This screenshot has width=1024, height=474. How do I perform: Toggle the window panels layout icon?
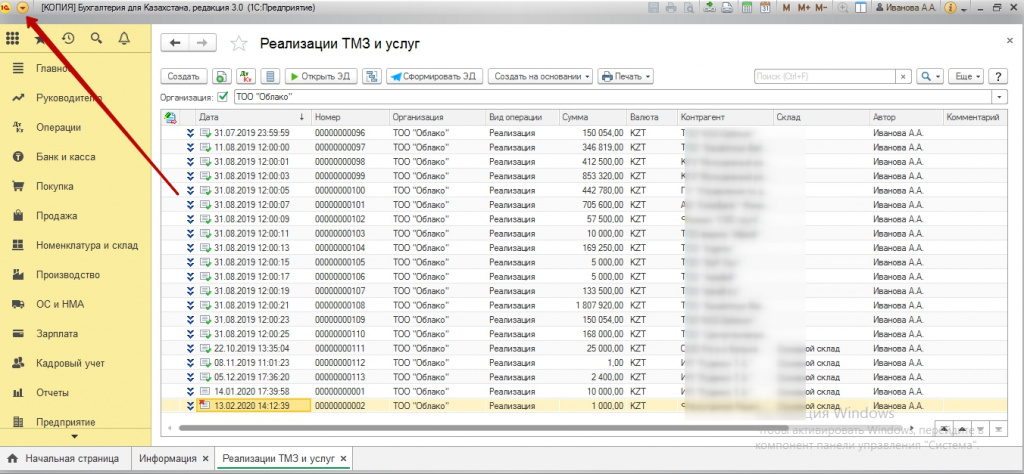click(x=861, y=8)
